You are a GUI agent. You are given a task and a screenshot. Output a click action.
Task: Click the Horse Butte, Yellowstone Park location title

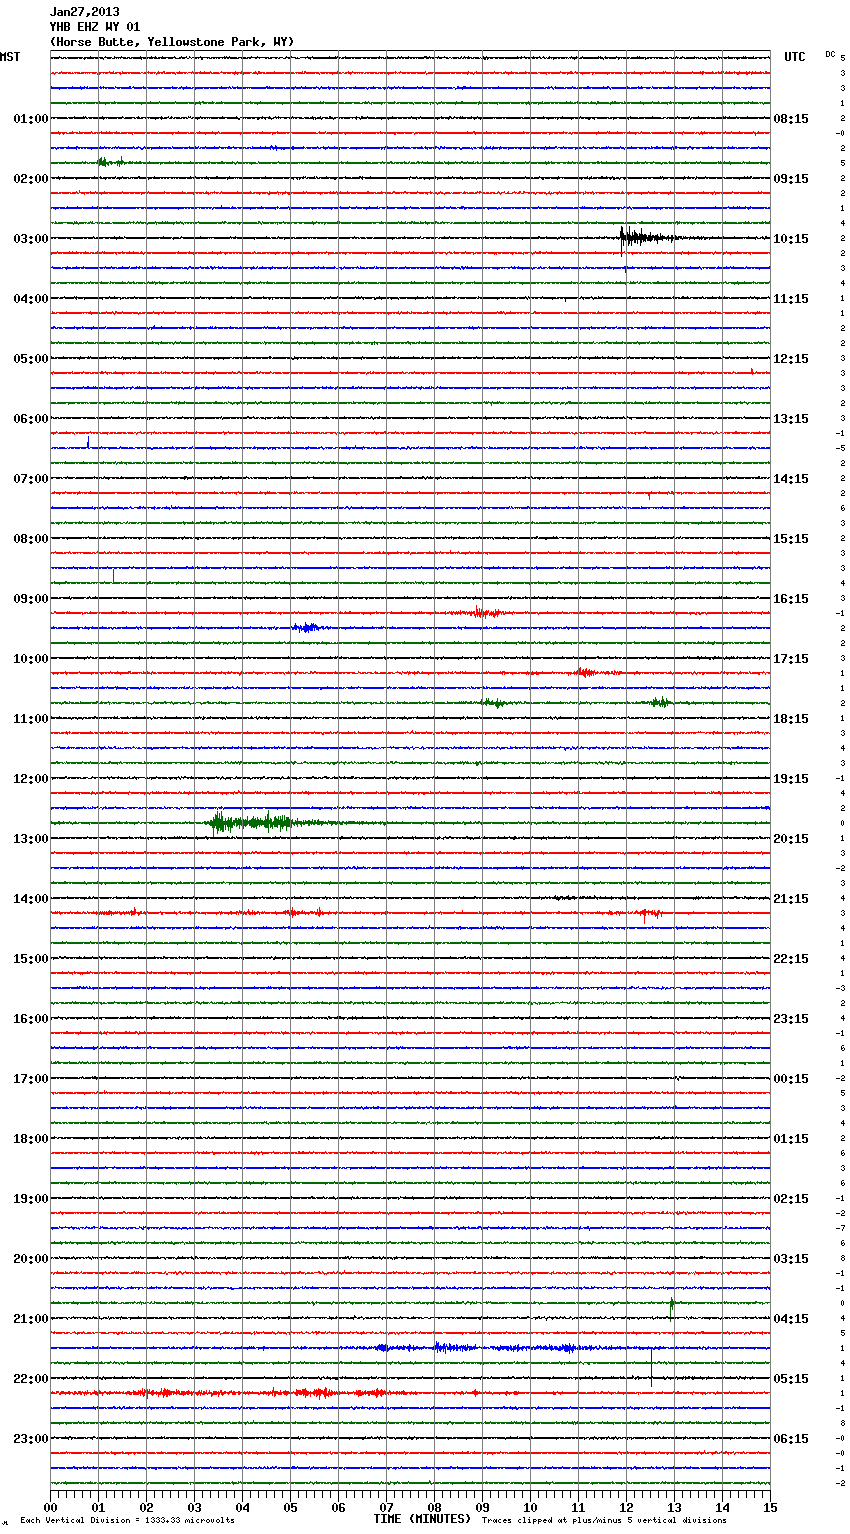tap(172, 42)
